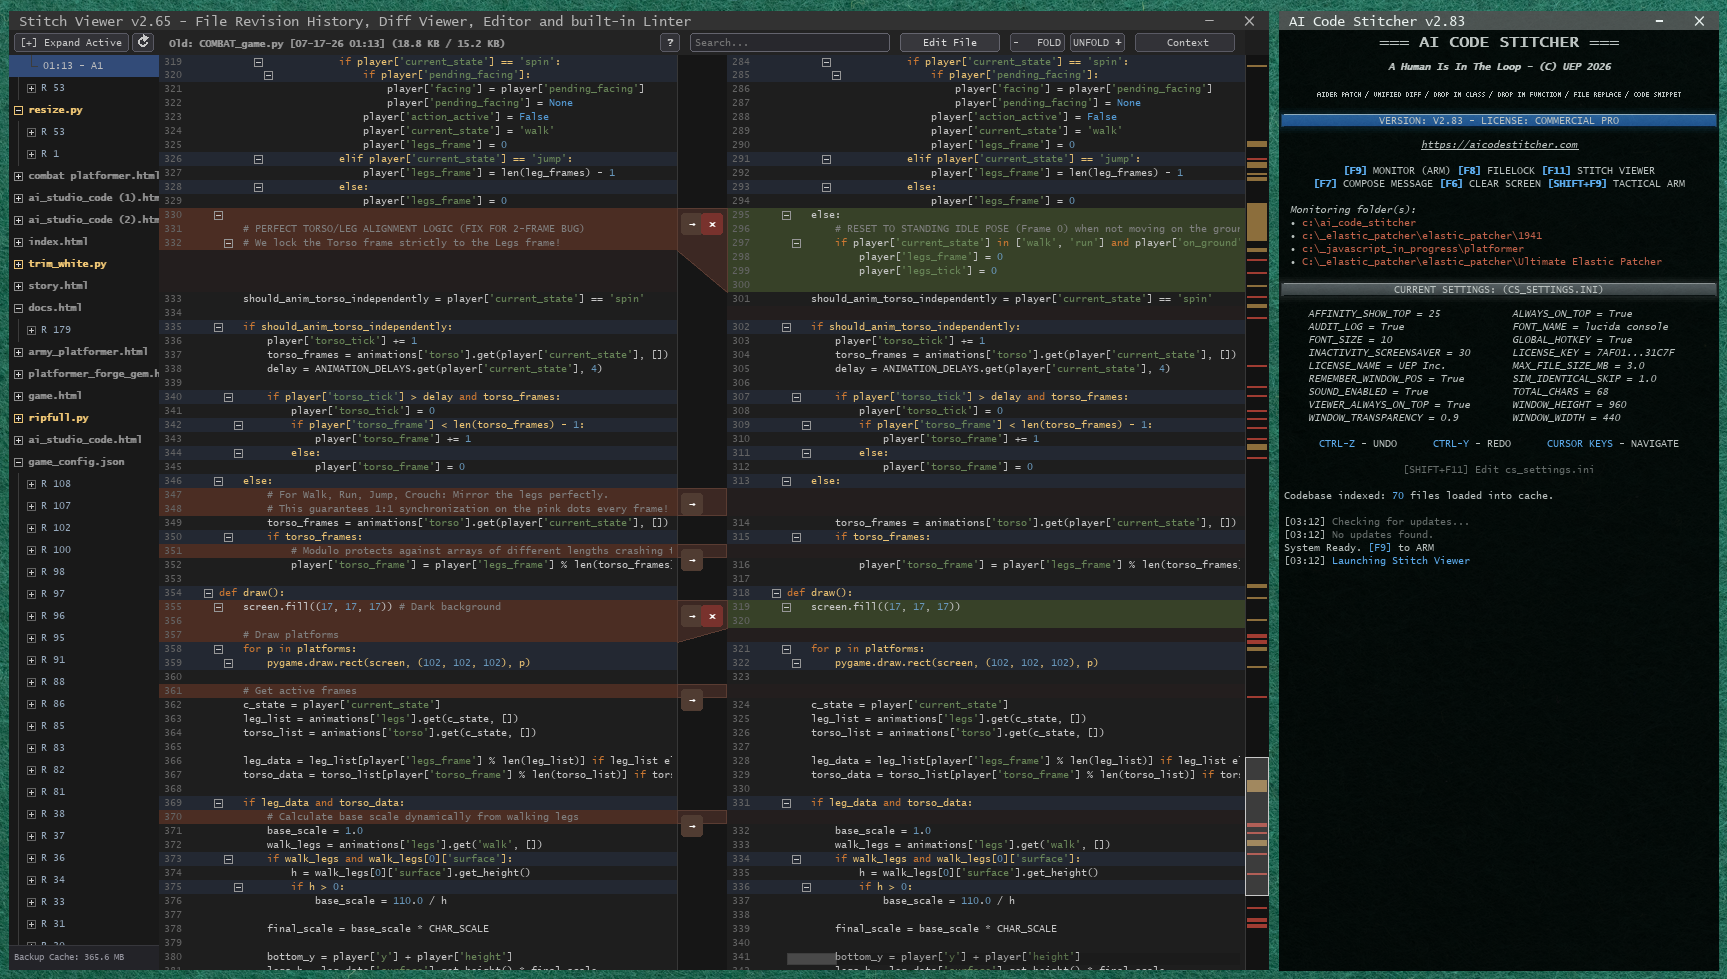This screenshot has height=979, width=1727.
Task: Select game.html in the file tree
Action: click(x=55, y=396)
